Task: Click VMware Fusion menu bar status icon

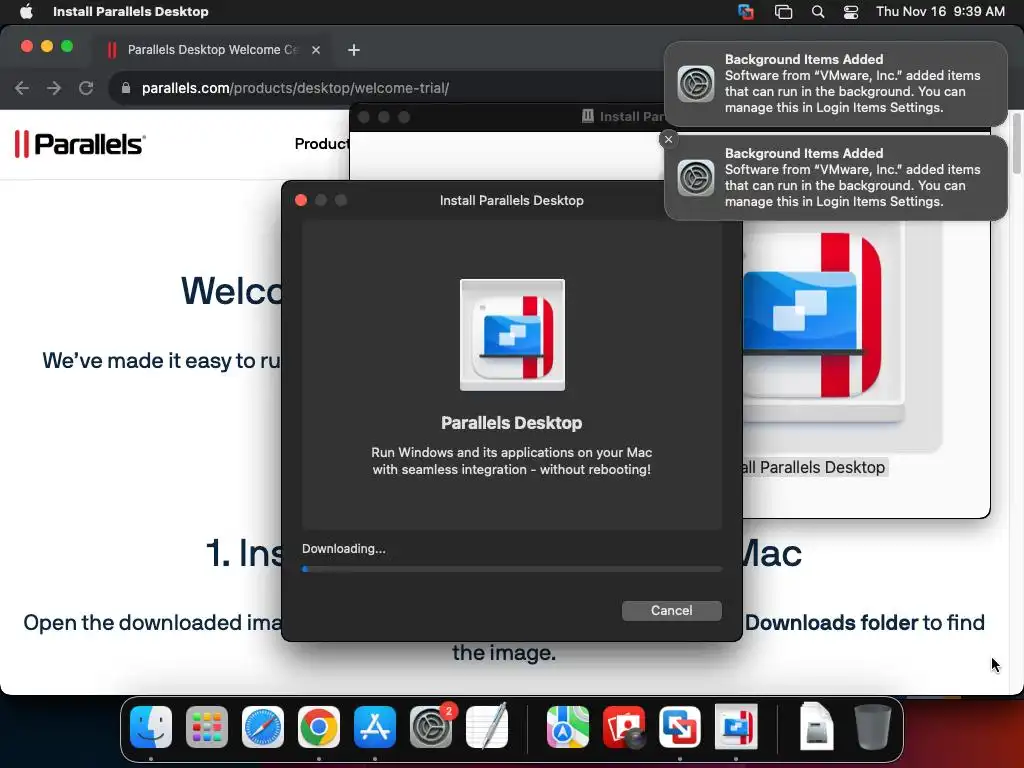Action: click(746, 11)
